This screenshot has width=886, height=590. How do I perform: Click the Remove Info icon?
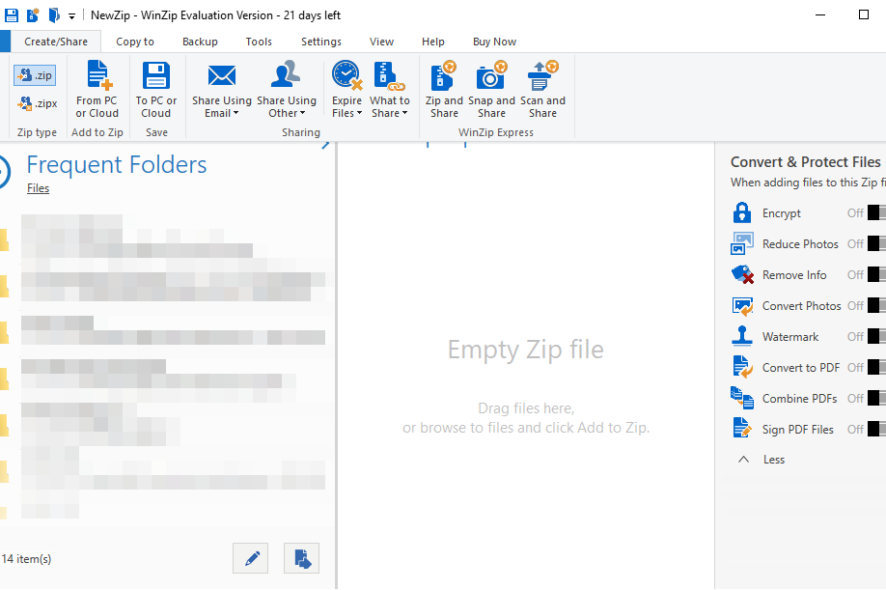click(x=742, y=275)
